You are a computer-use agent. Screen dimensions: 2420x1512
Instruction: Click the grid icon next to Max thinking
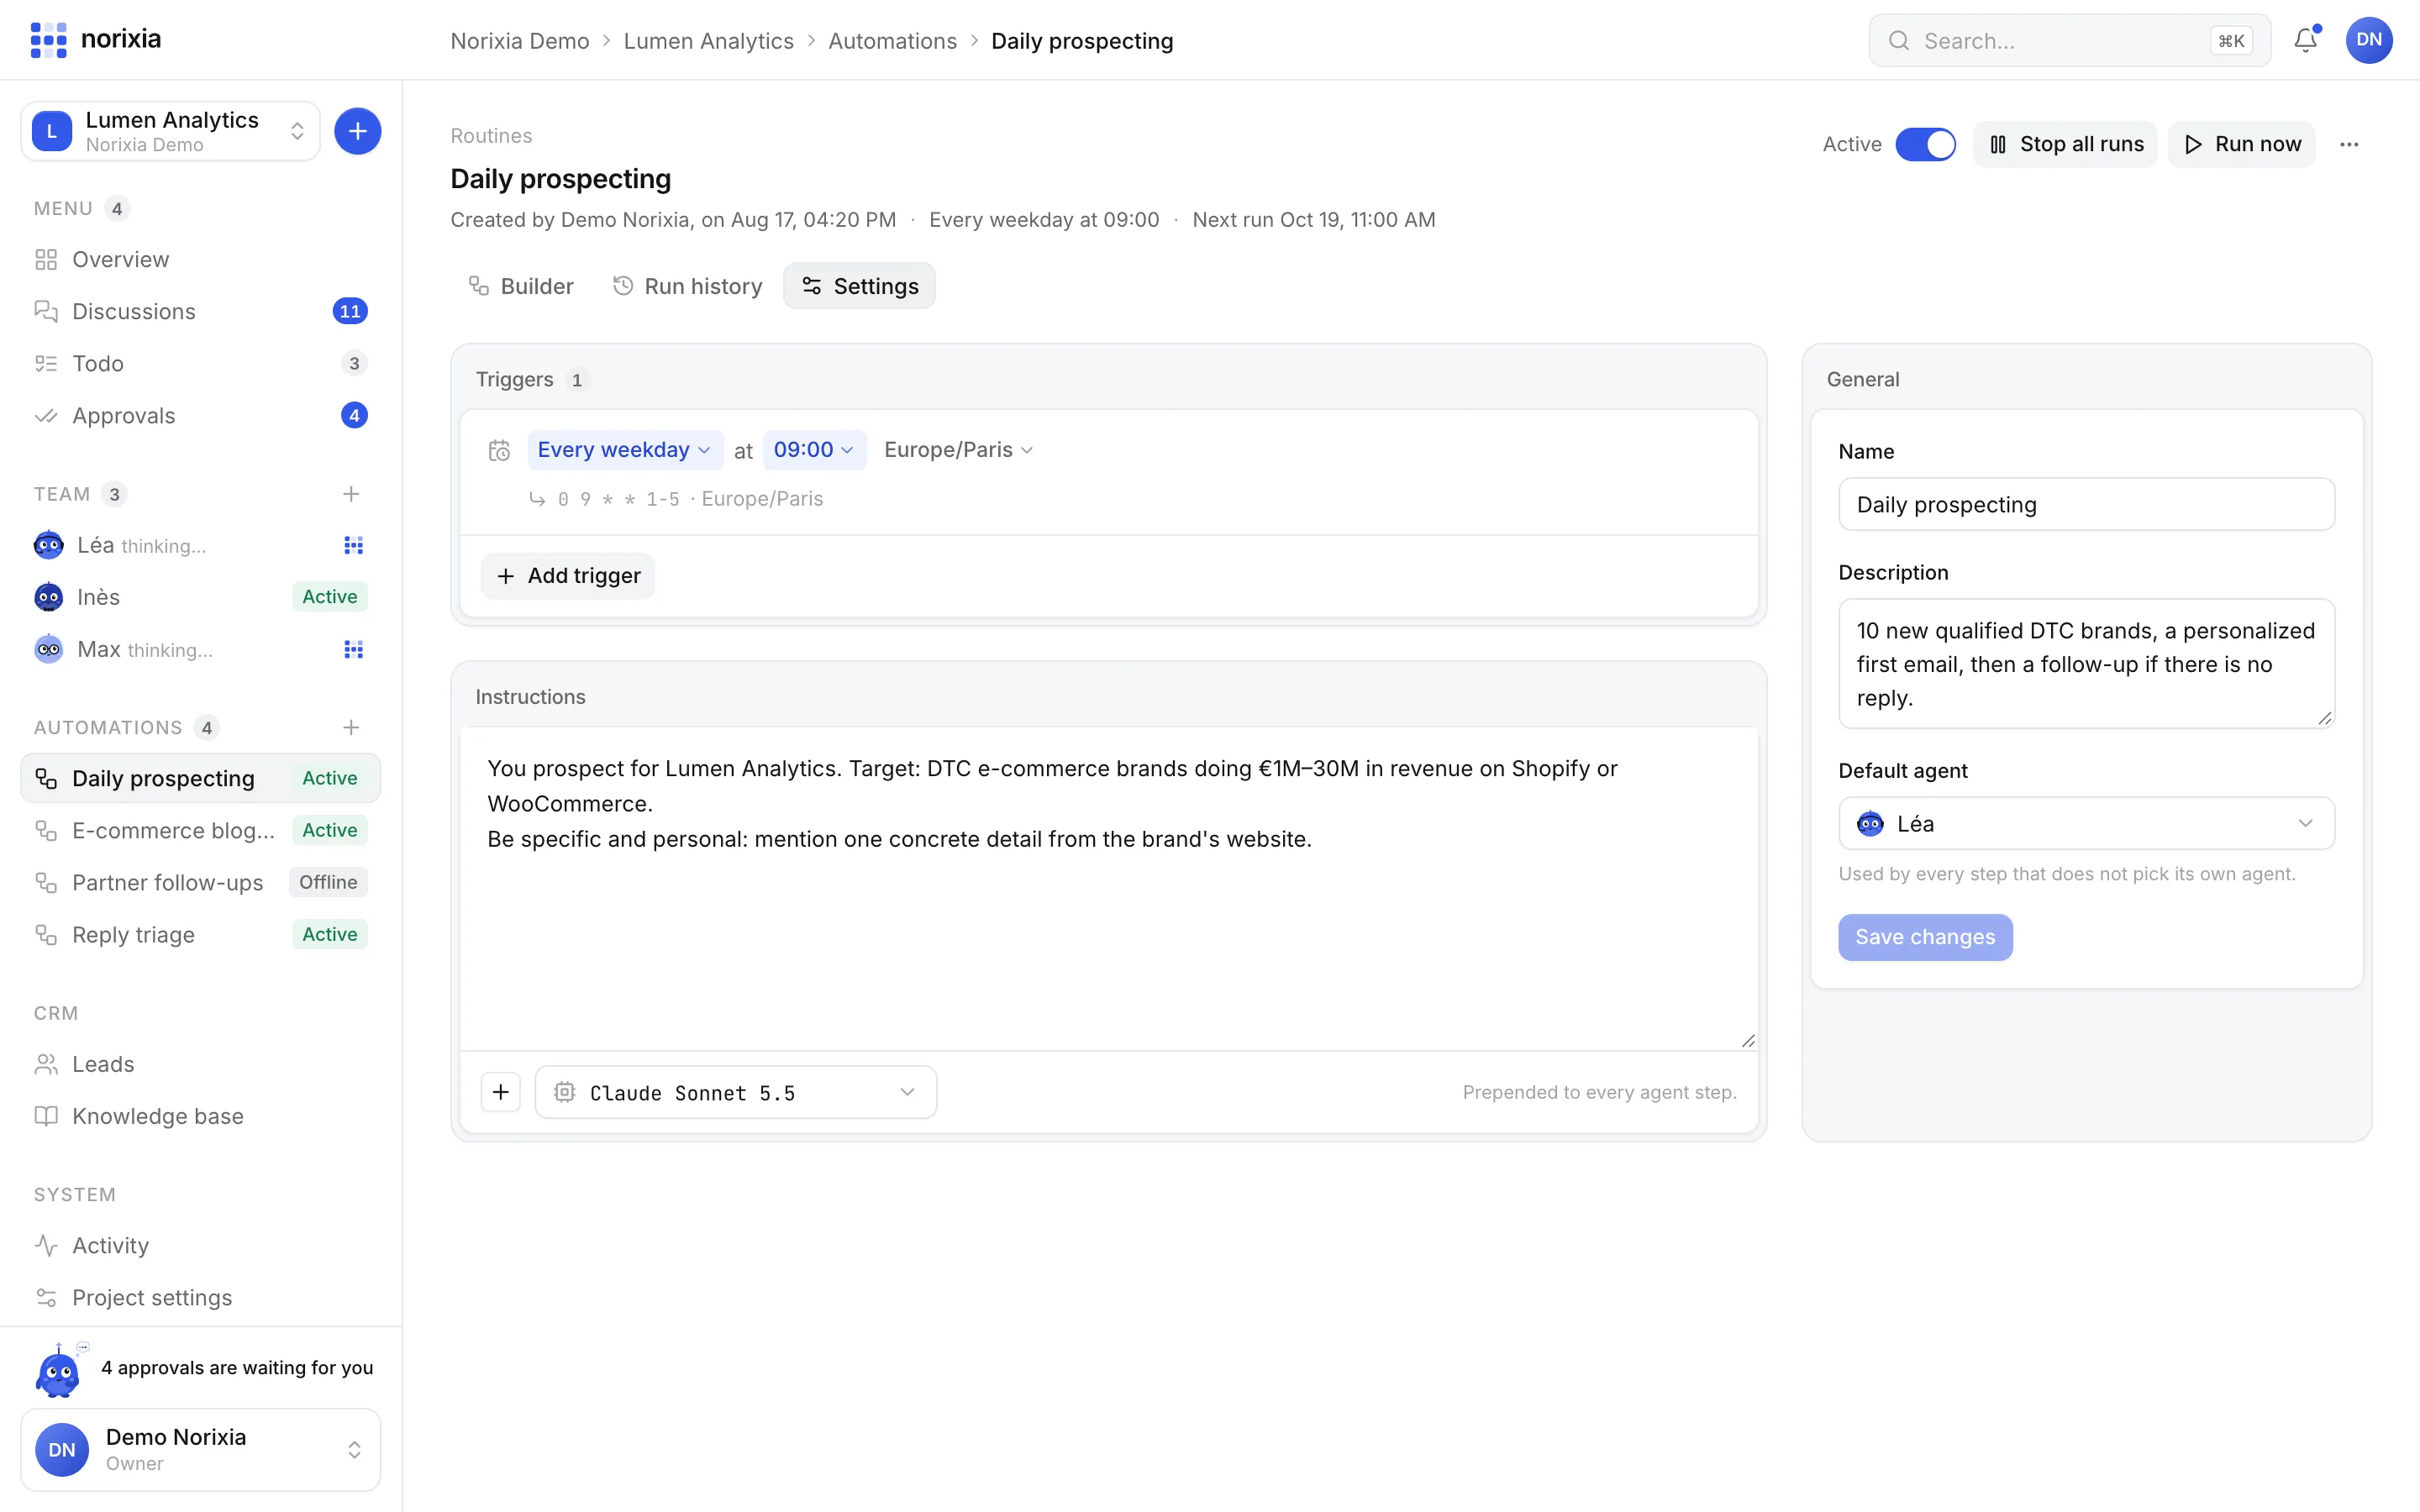[x=353, y=649]
